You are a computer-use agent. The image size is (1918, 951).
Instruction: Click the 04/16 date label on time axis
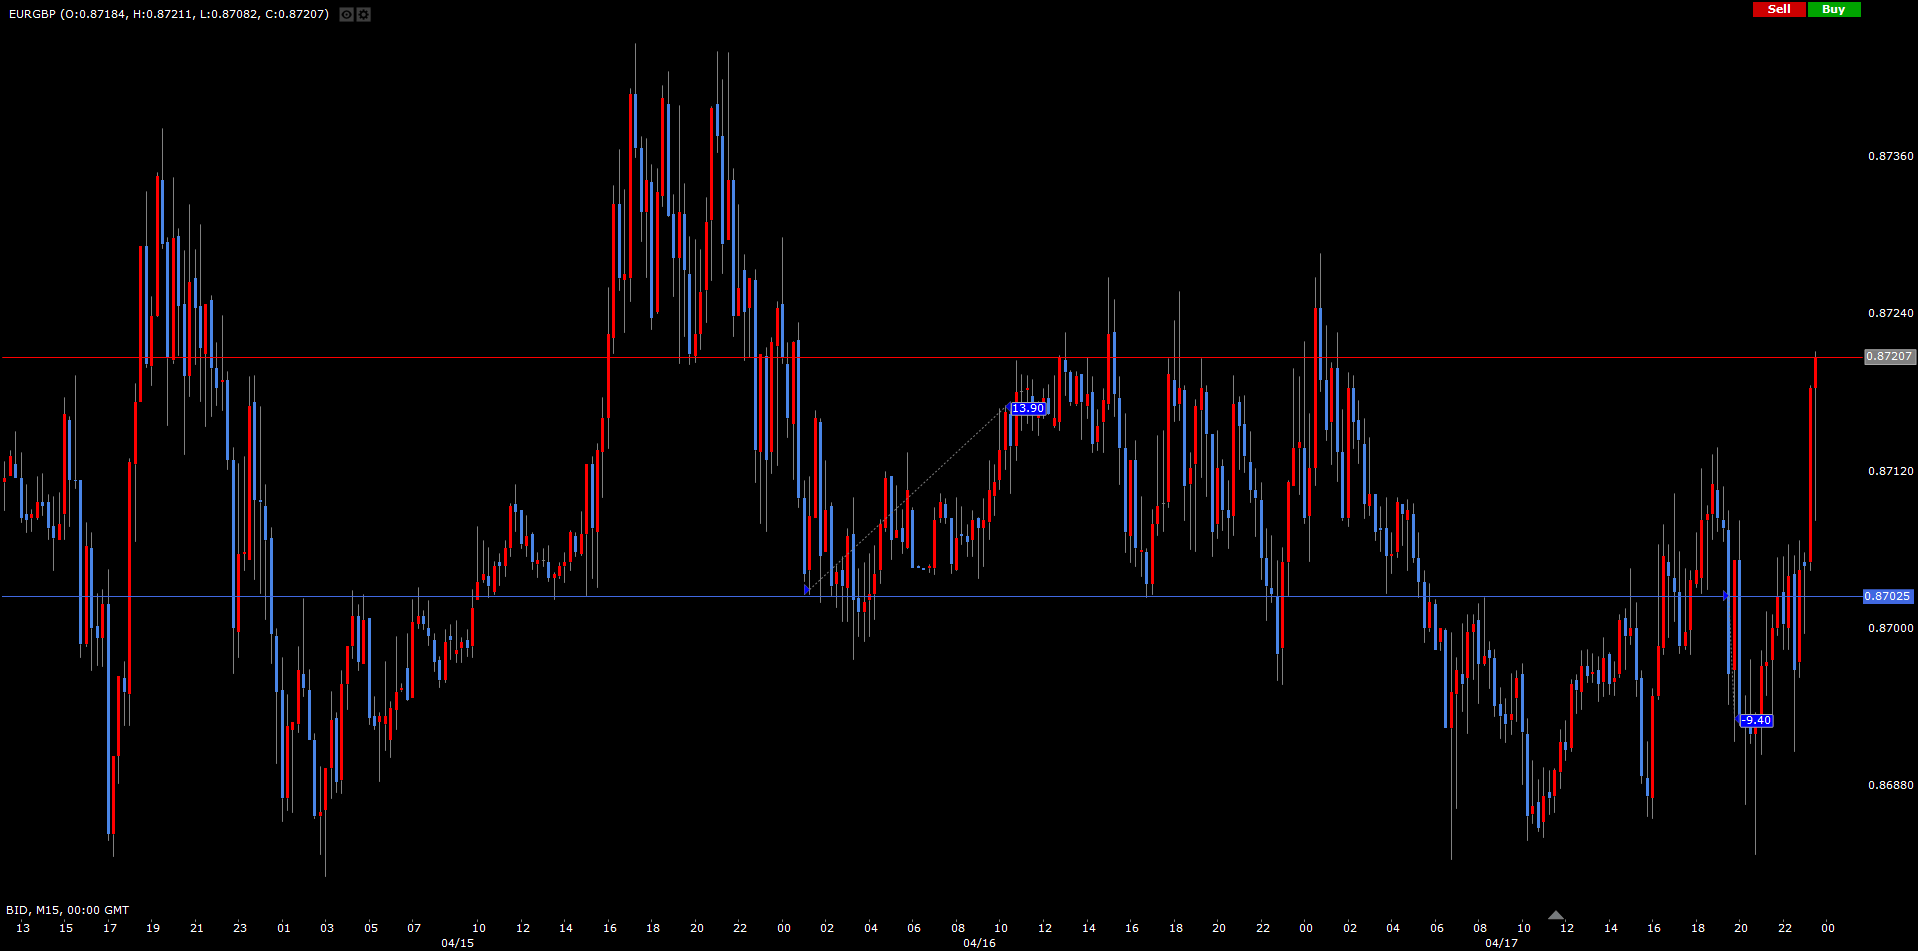(979, 943)
